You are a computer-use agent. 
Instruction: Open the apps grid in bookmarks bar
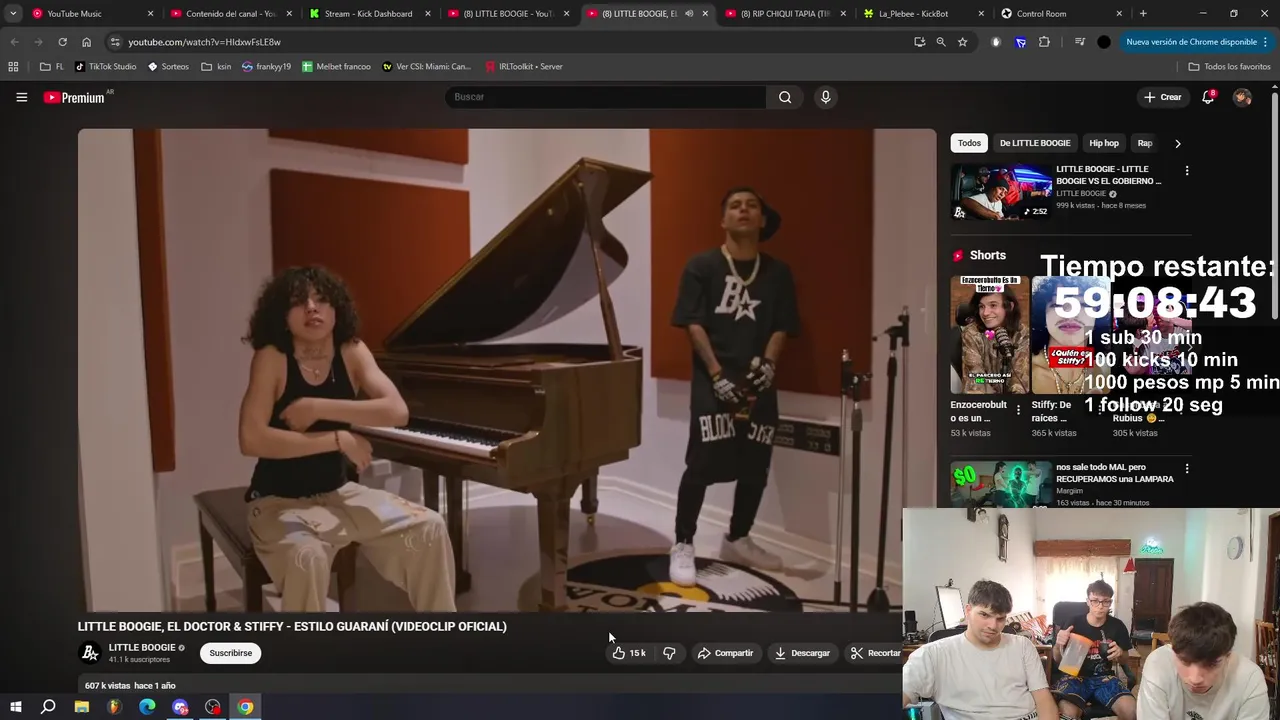[x=13, y=67]
